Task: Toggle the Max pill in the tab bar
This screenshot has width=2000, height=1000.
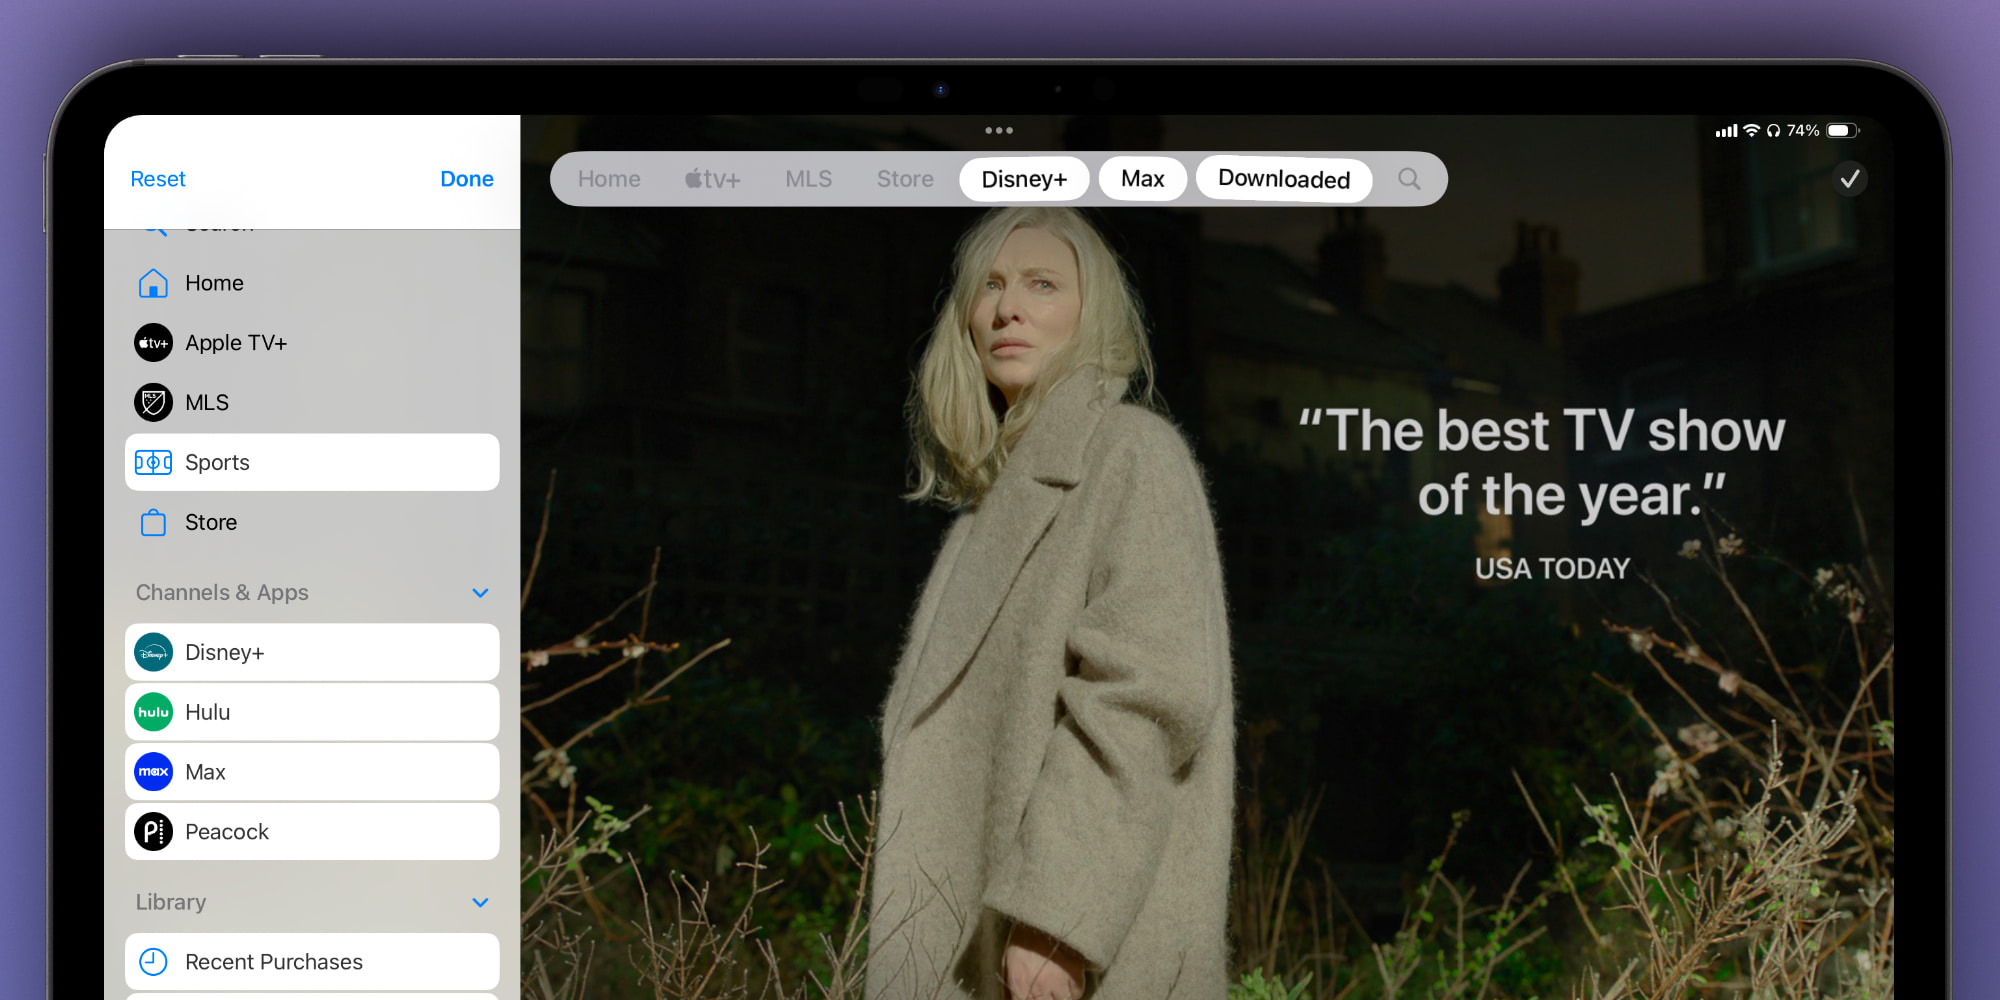Action: click(x=1142, y=179)
